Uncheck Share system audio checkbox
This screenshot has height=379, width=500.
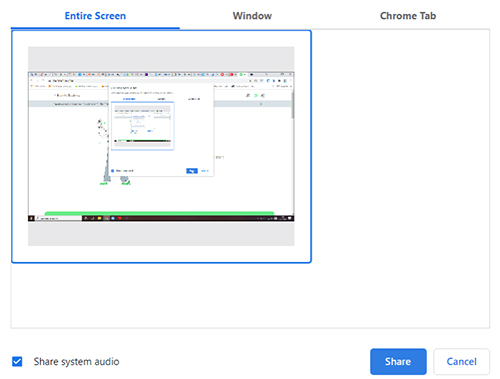click(17, 361)
